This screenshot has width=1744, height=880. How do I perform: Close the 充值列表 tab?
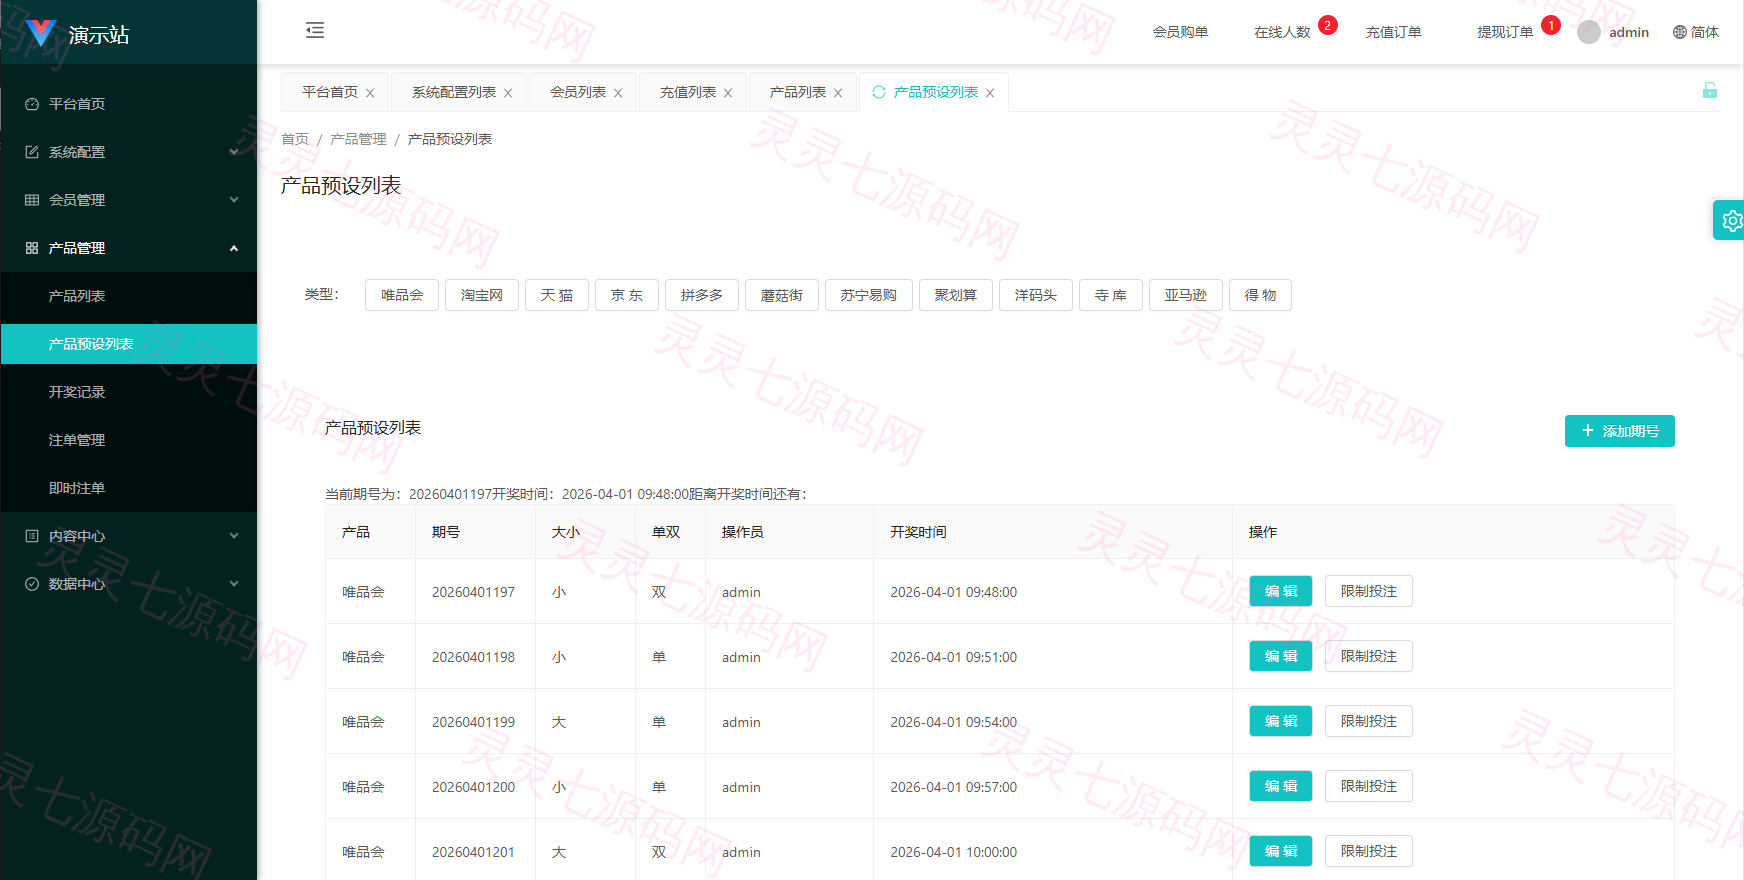coord(728,93)
